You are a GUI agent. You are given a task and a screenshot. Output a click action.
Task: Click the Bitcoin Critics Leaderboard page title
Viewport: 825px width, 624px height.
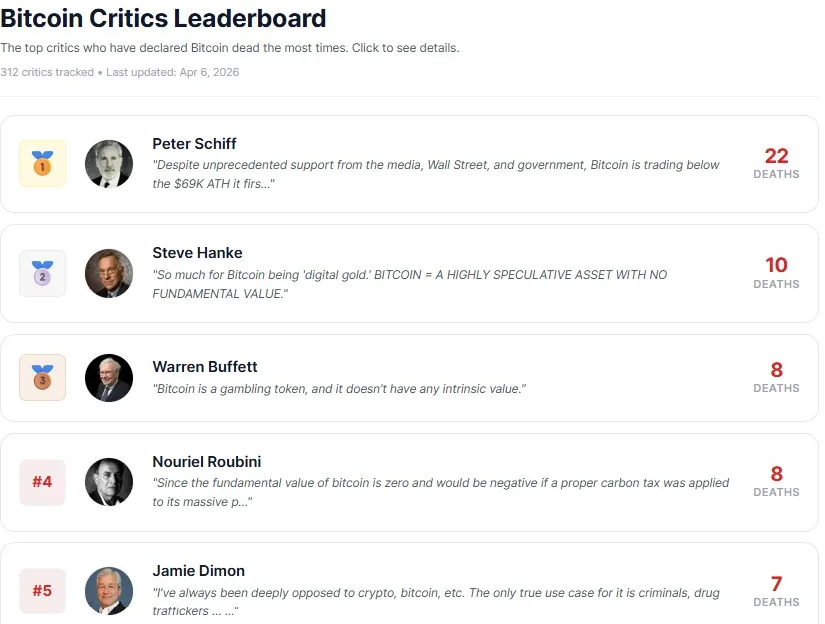pyautogui.click(x=163, y=18)
